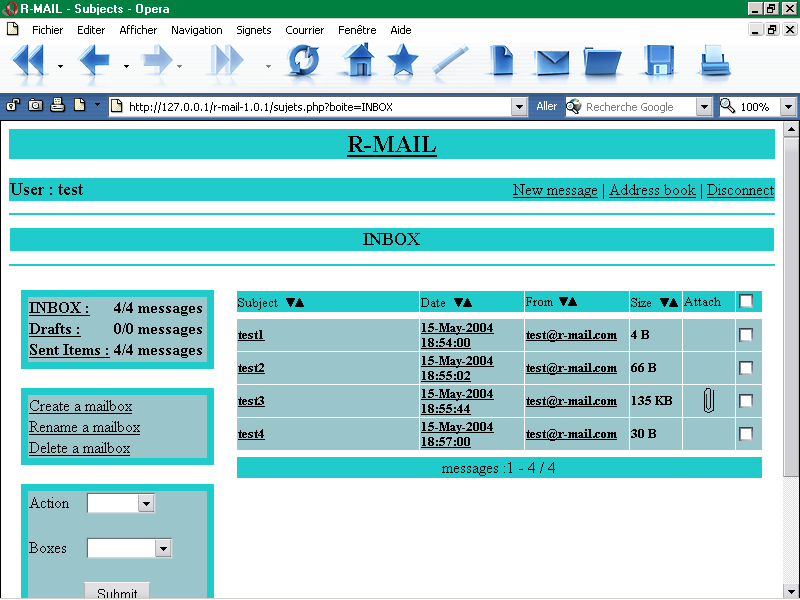
Task: Click the Print toolbar icon
Action: click(x=715, y=62)
